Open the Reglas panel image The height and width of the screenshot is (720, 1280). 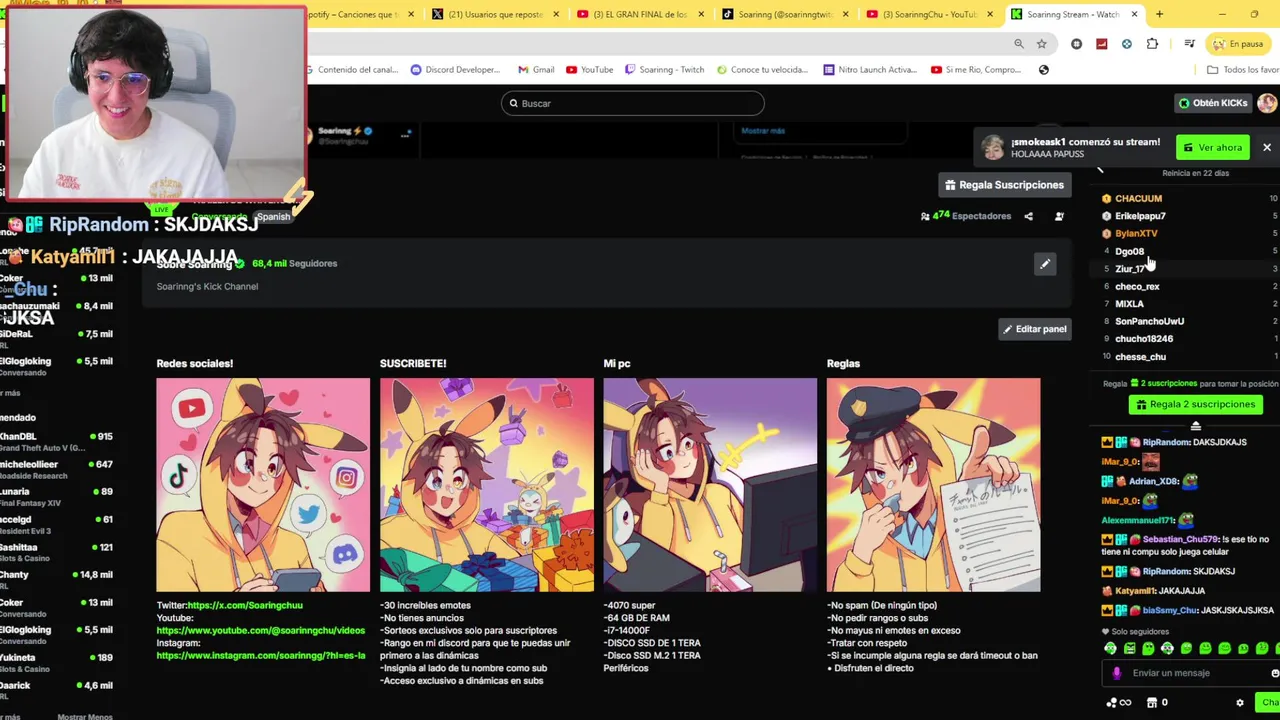(x=934, y=485)
